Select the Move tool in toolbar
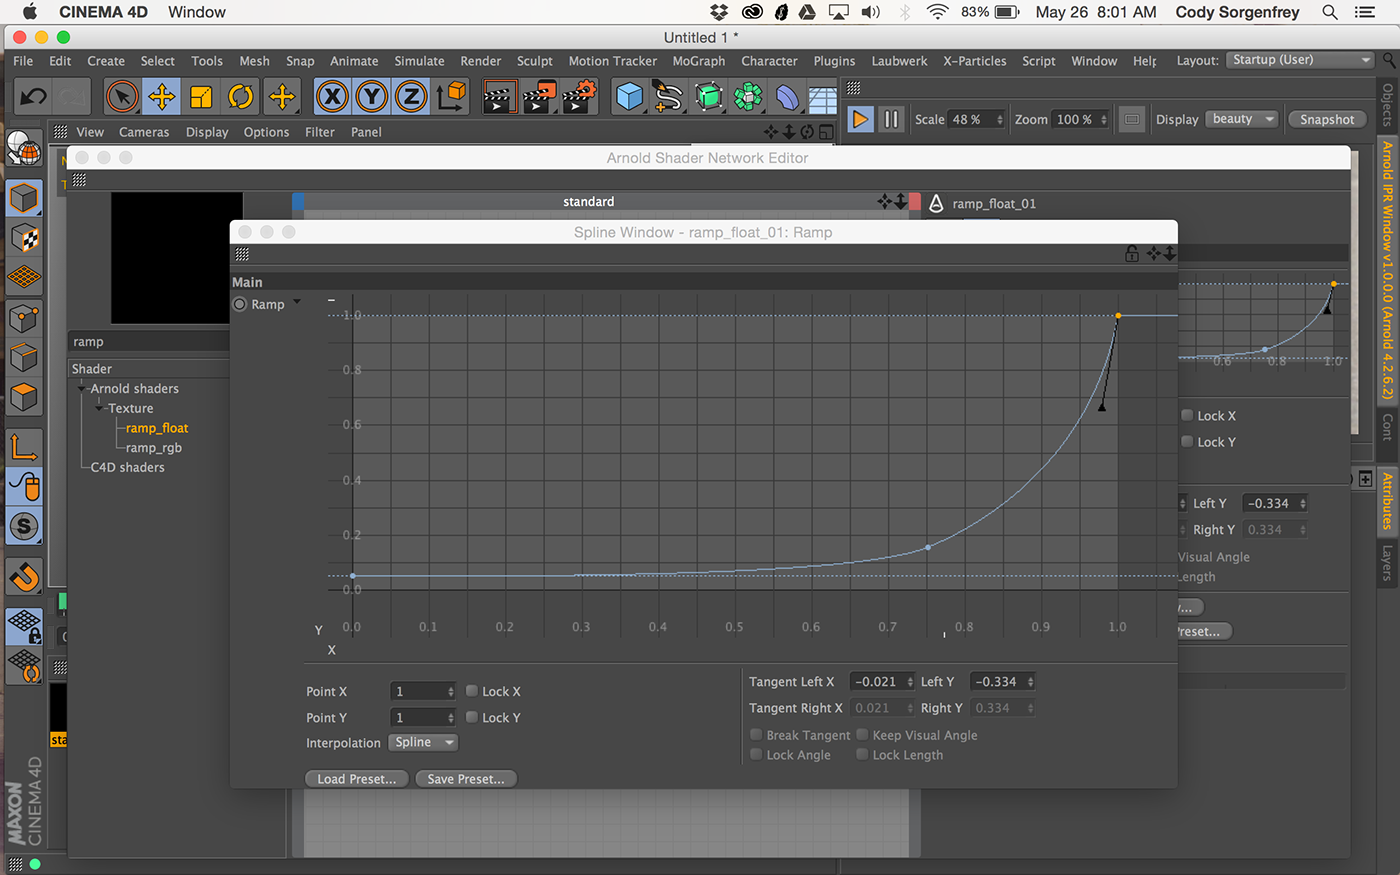1400x875 pixels. point(161,97)
